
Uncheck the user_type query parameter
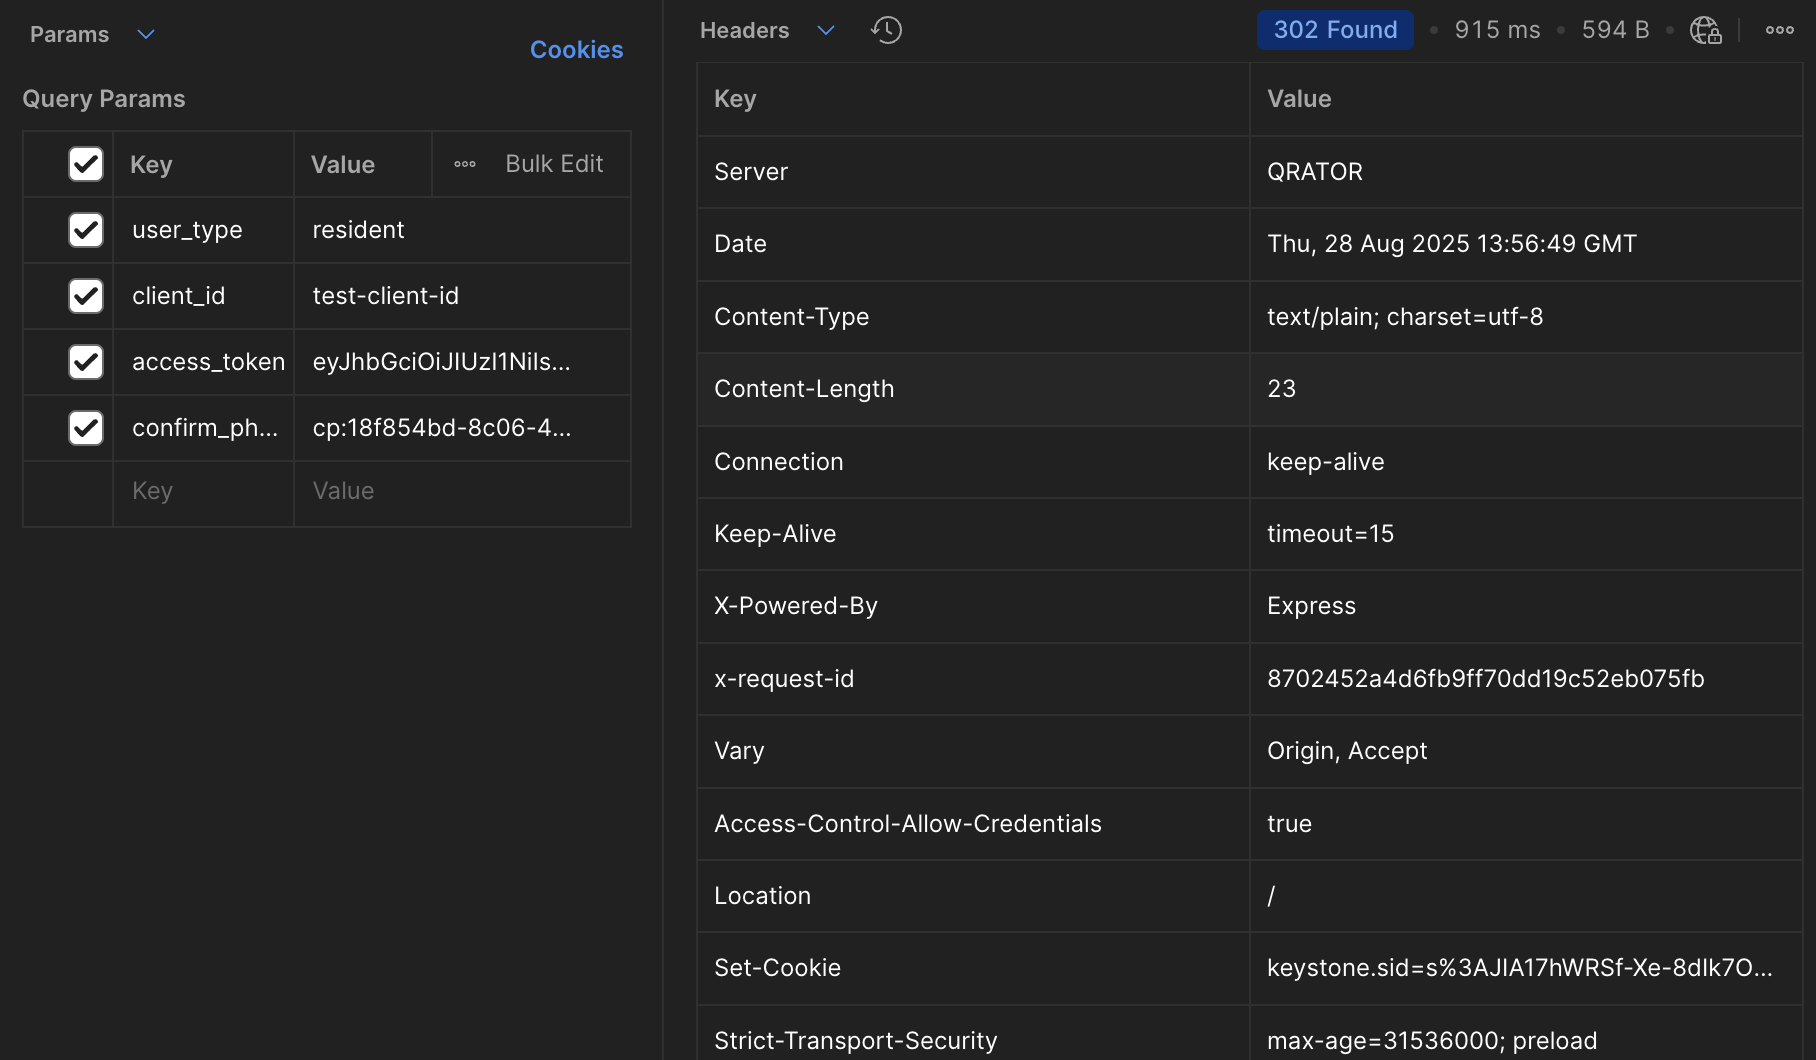point(86,229)
